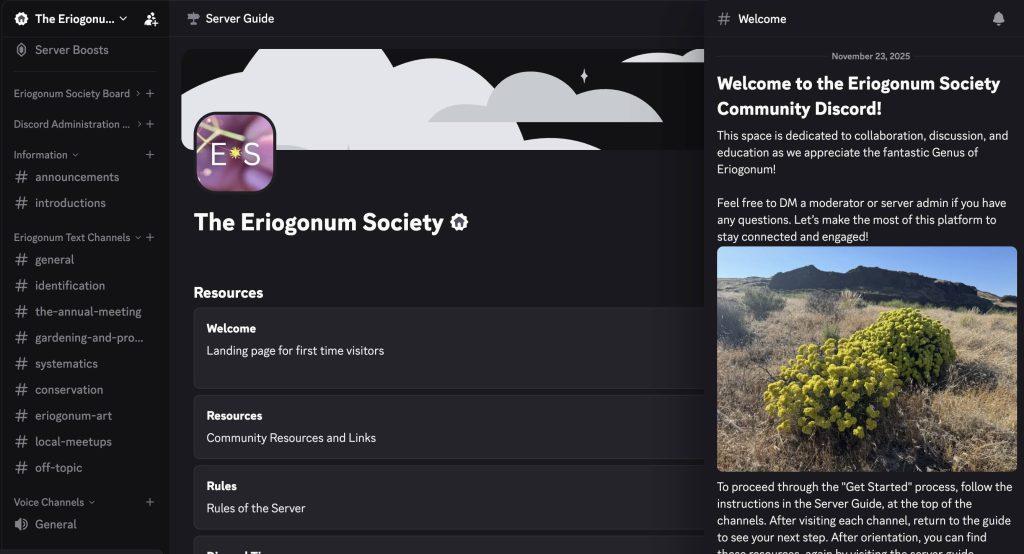This screenshot has width=1024, height=554.
Task: View the yellow Eriogonum plant photo
Action: pyautogui.click(x=867, y=359)
